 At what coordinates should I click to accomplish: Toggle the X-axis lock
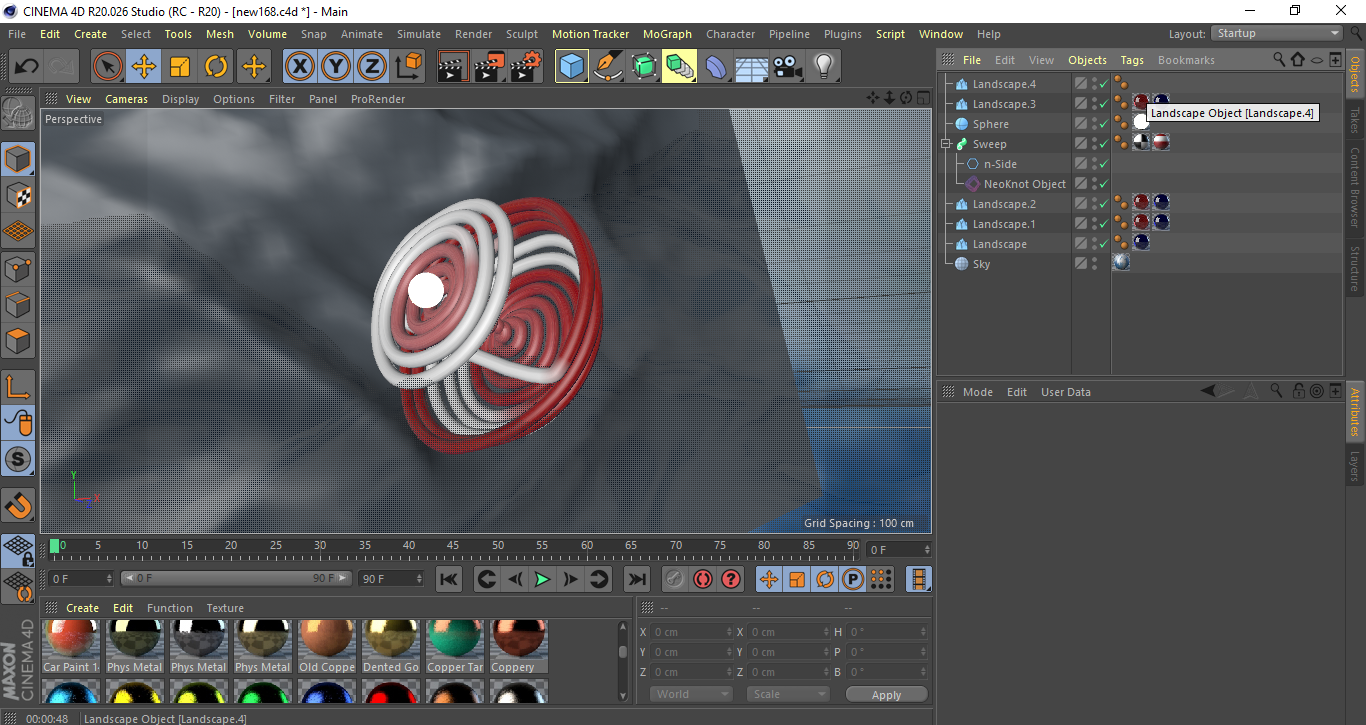(299, 67)
